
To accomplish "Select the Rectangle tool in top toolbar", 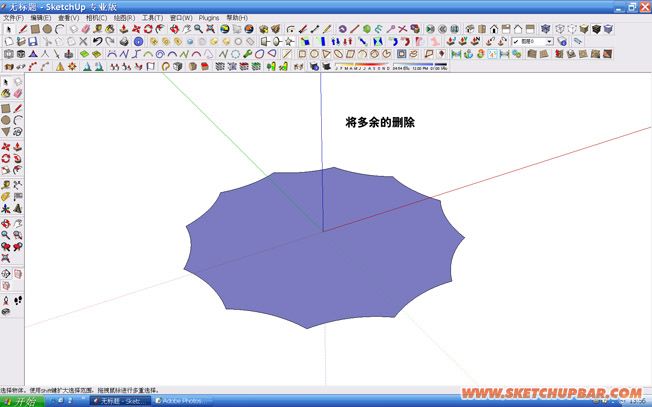I will tap(35, 29).
